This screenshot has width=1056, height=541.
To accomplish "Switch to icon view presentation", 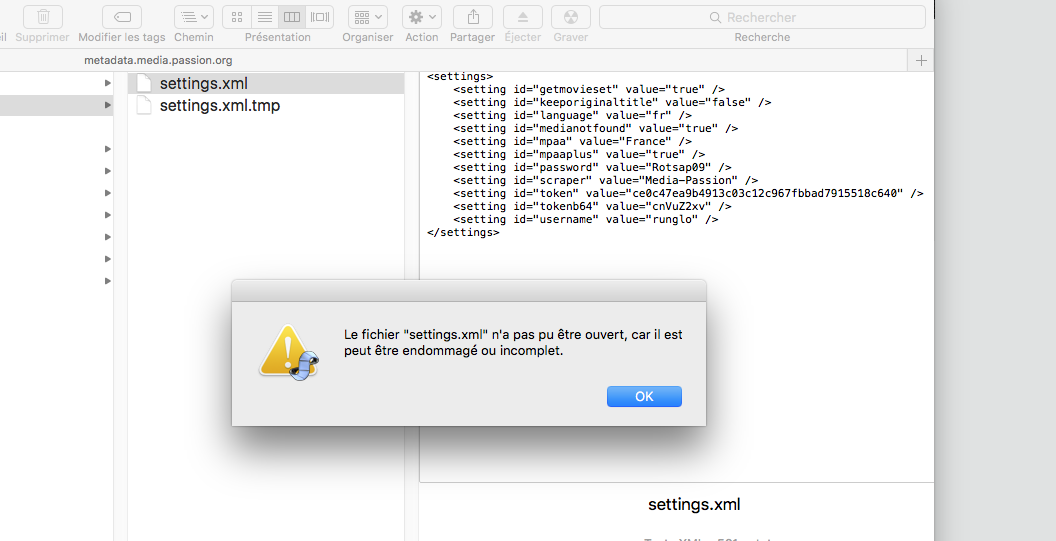I will 237,17.
